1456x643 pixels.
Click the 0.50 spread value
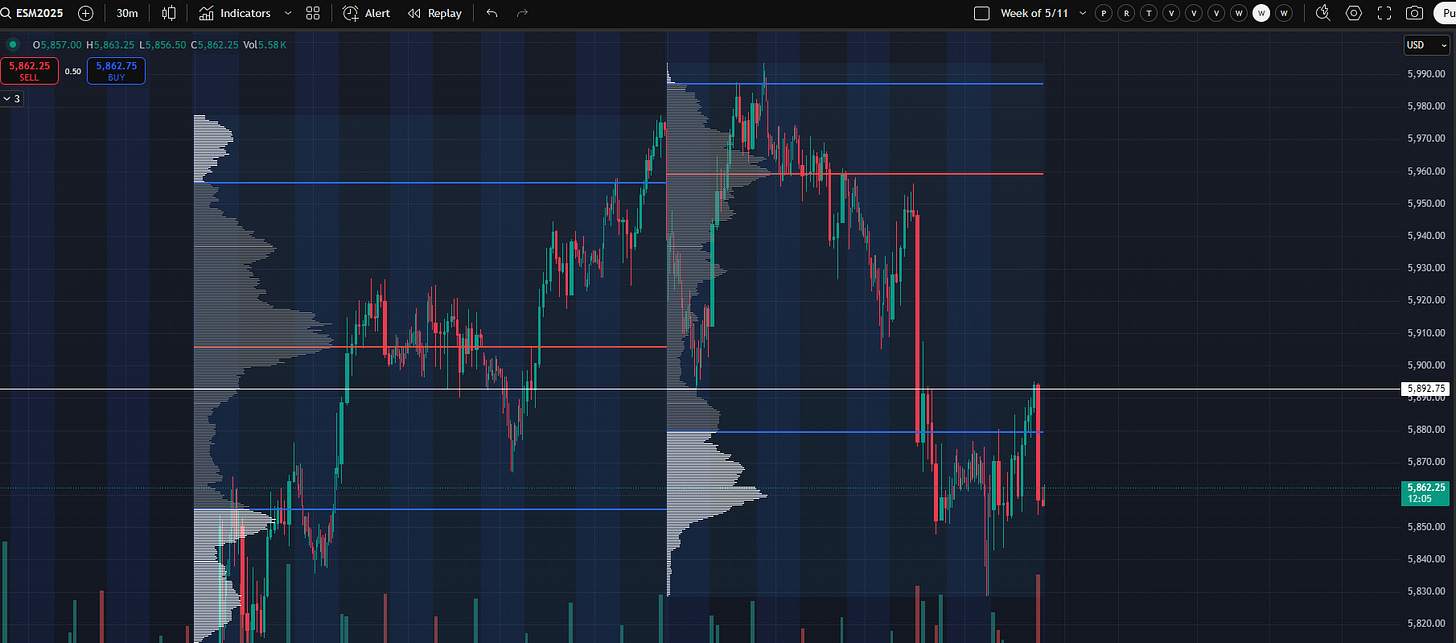point(73,71)
